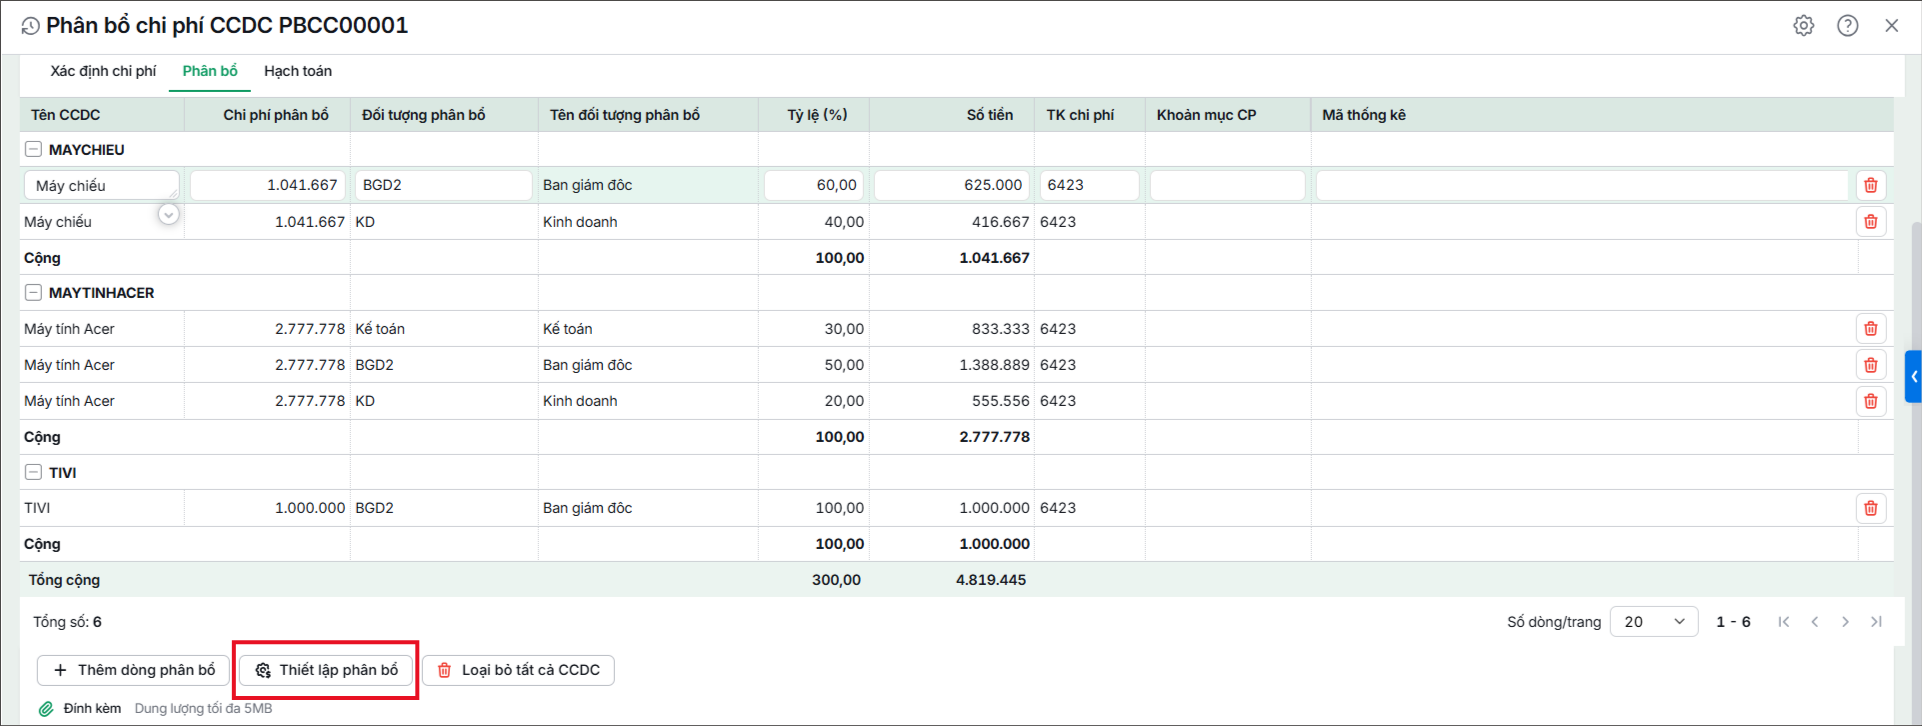Delete the TIVI allocation row
The height and width of the screenshot is (726, 1922).
tap(1870, 508)
